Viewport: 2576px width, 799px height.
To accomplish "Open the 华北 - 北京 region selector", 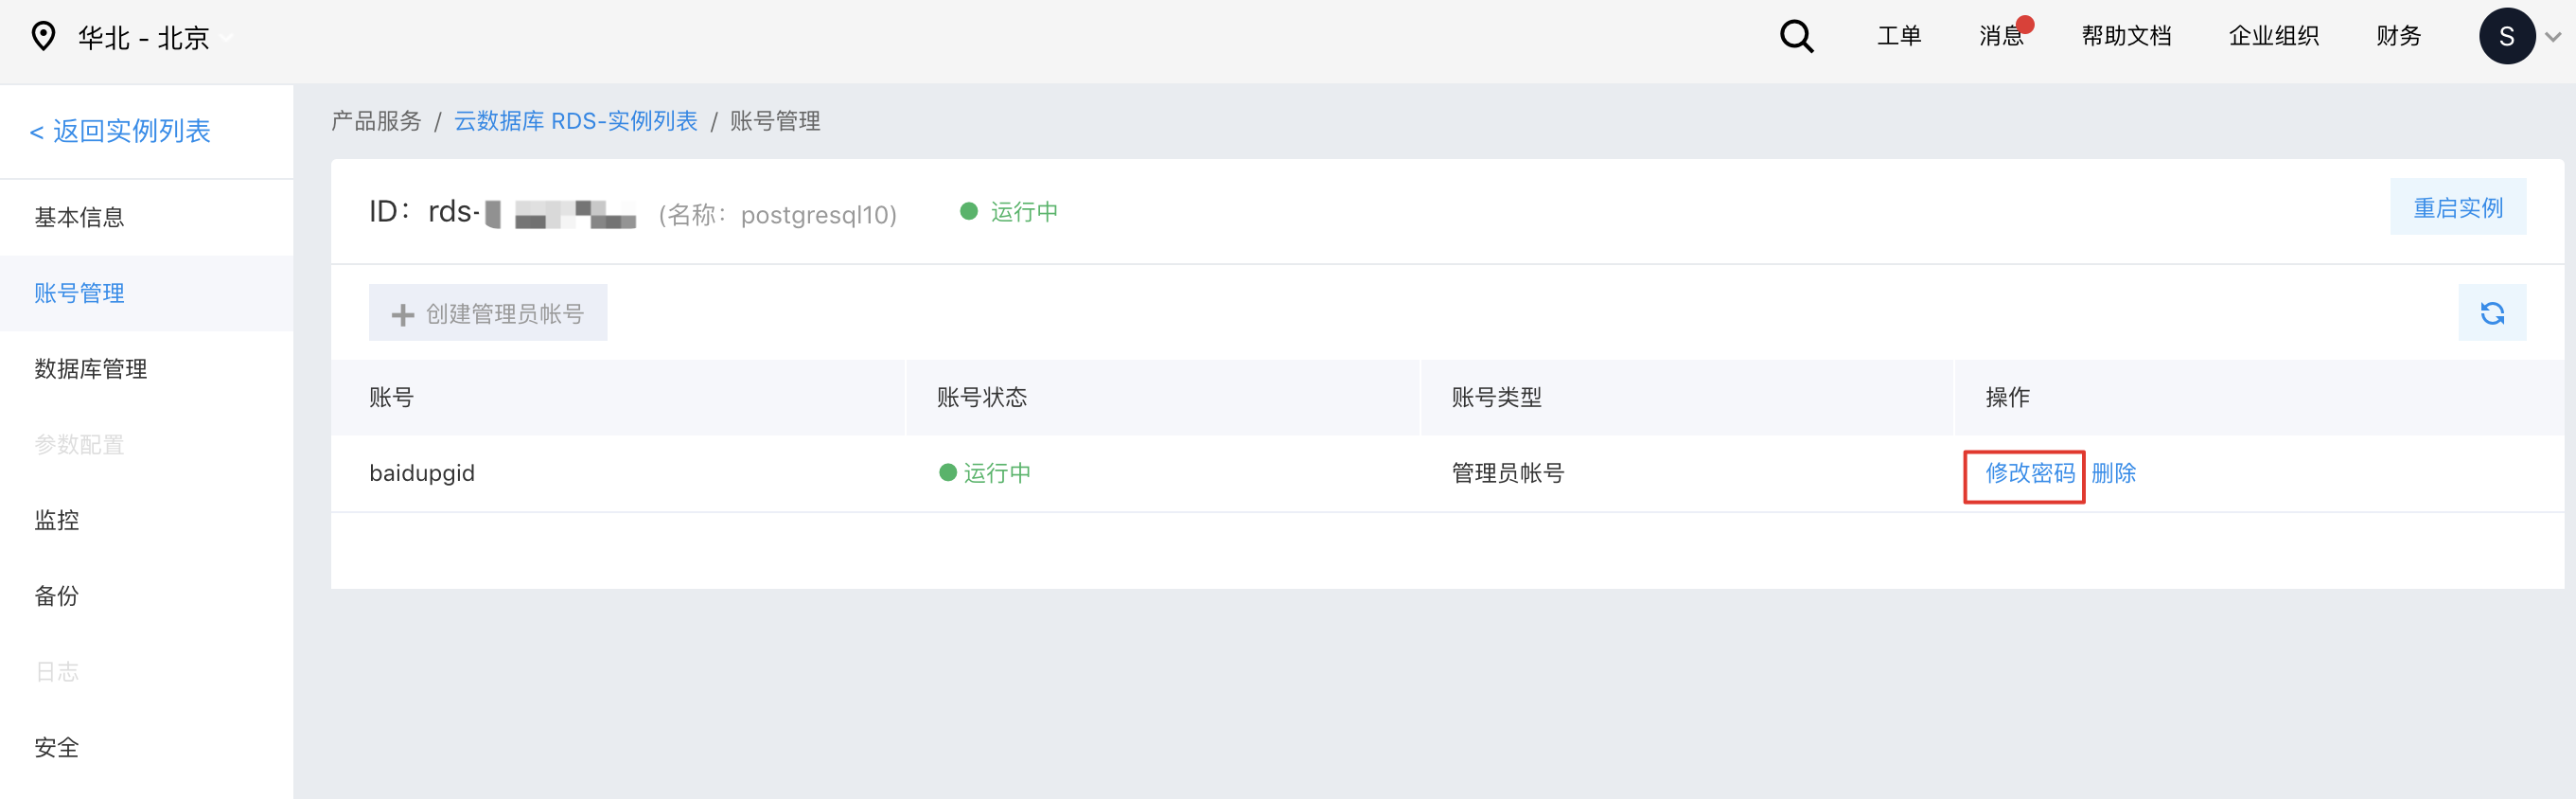I will point(143,38).
